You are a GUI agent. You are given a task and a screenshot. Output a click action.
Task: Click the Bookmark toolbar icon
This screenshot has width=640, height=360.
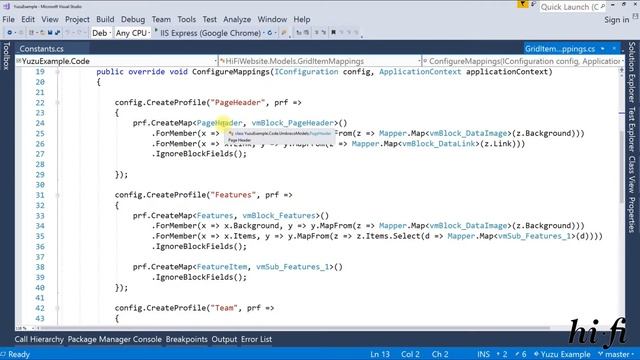point(333,33)
